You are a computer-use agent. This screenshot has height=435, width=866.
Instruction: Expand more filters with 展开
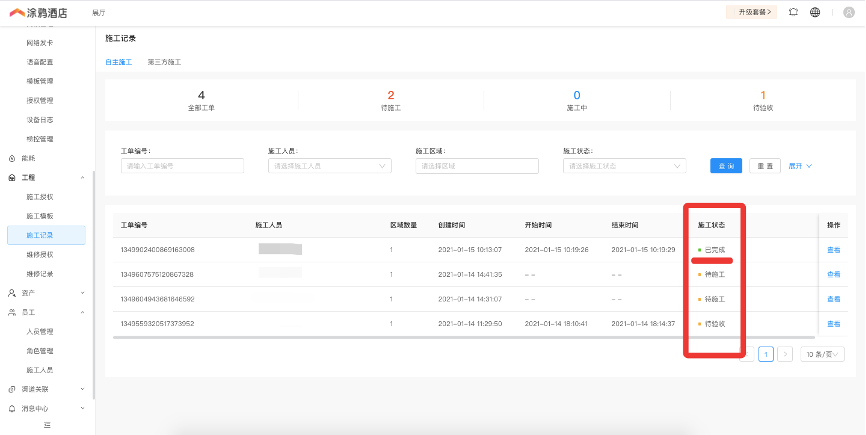[800, 166]
